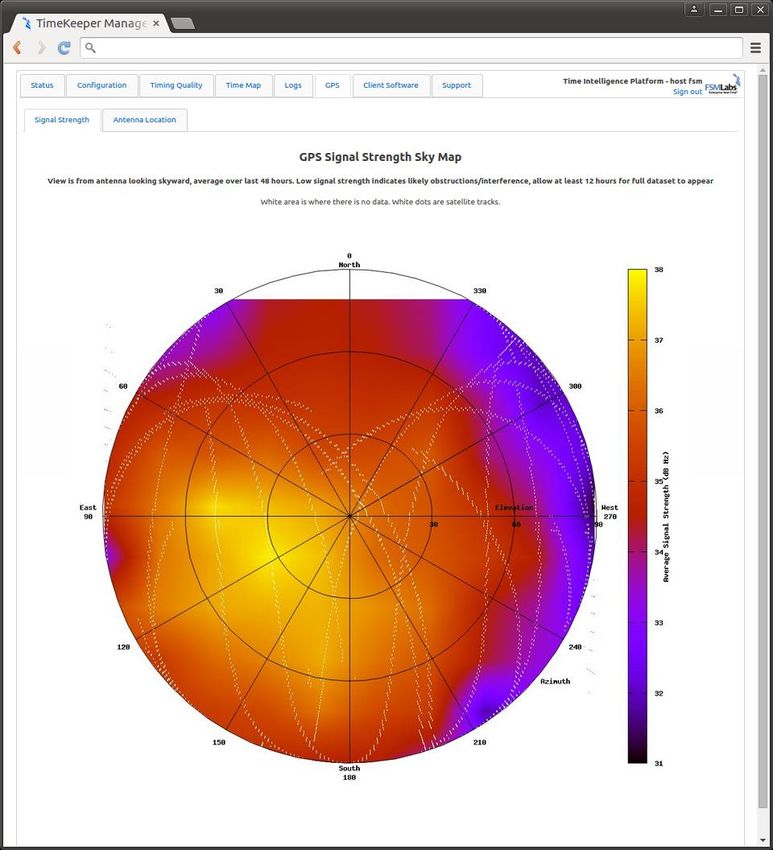Select the Signal Strength sub-tab
773x850 pixels.
pyautogui.click(x=62, y=120)
